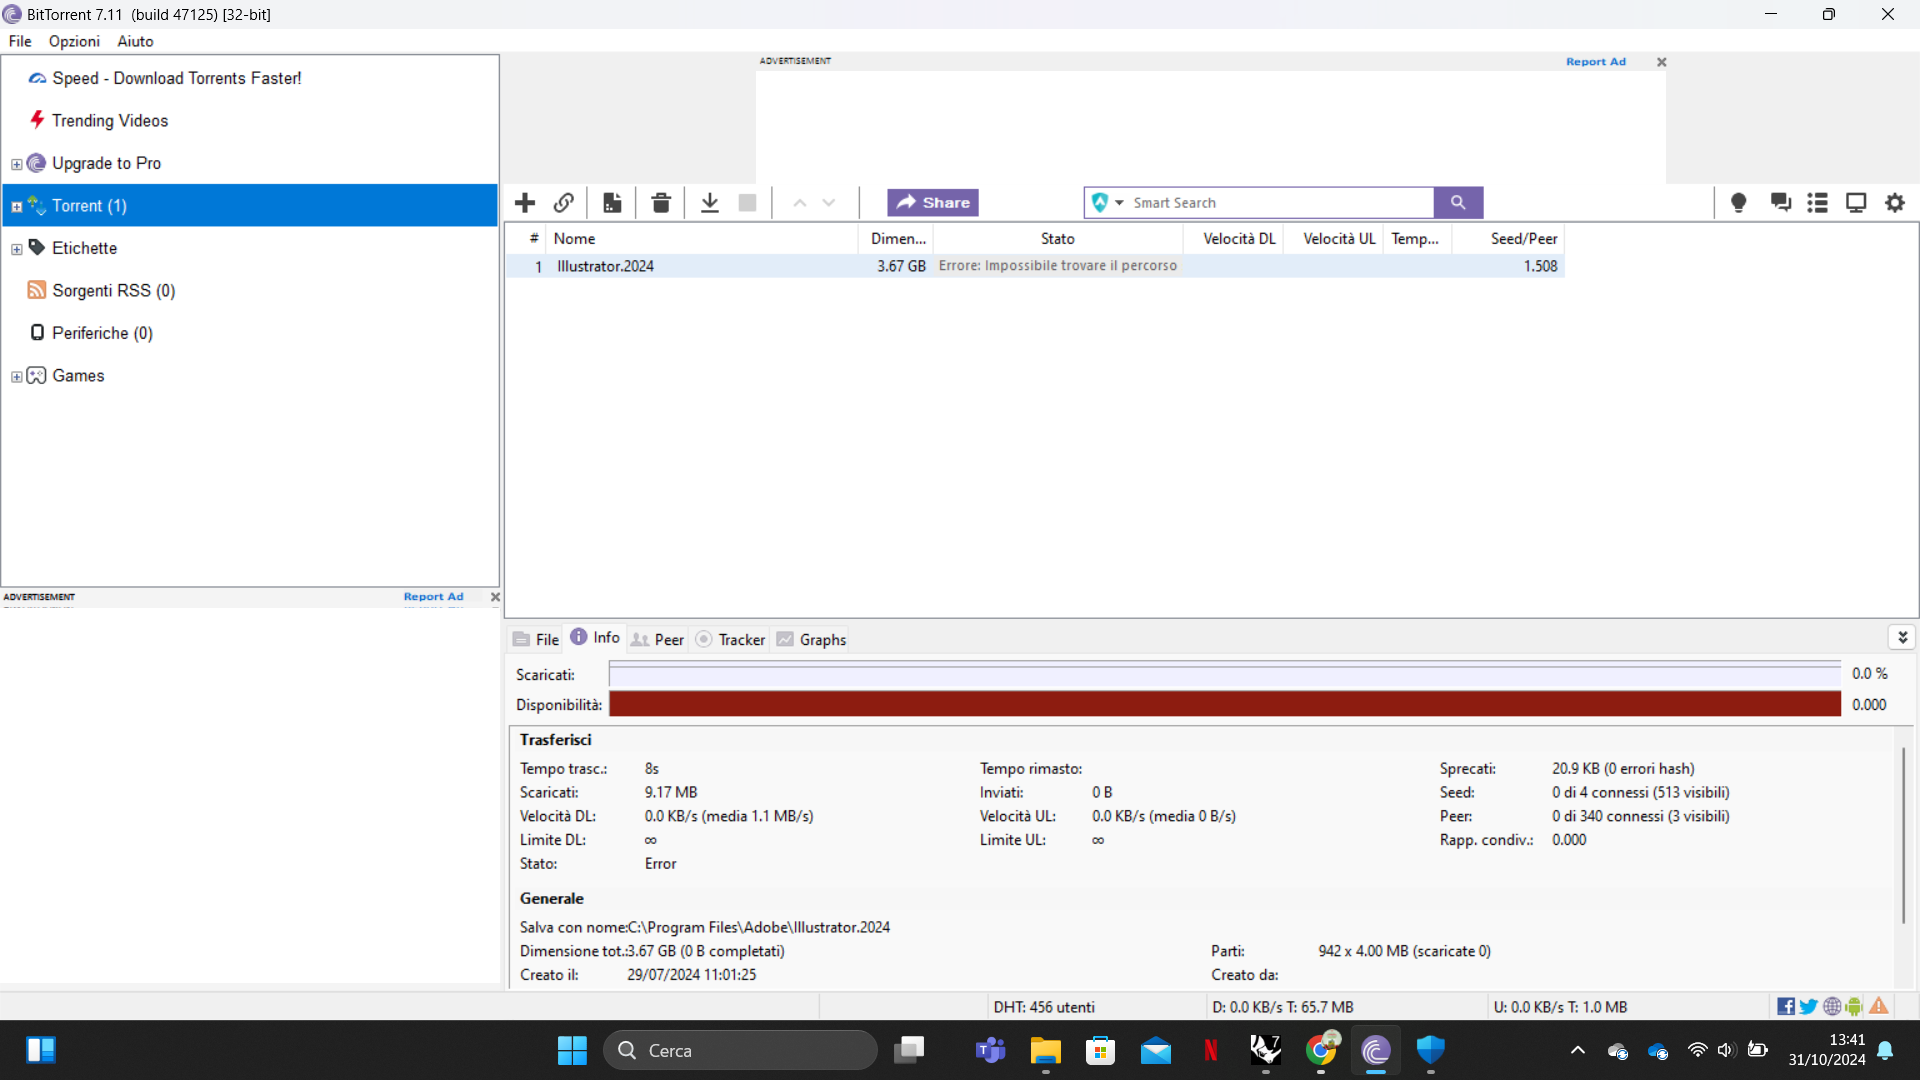Select the Illustrator.2024 torrent row
This screenshot has height=1080, width=1920.
point(1034,266)
